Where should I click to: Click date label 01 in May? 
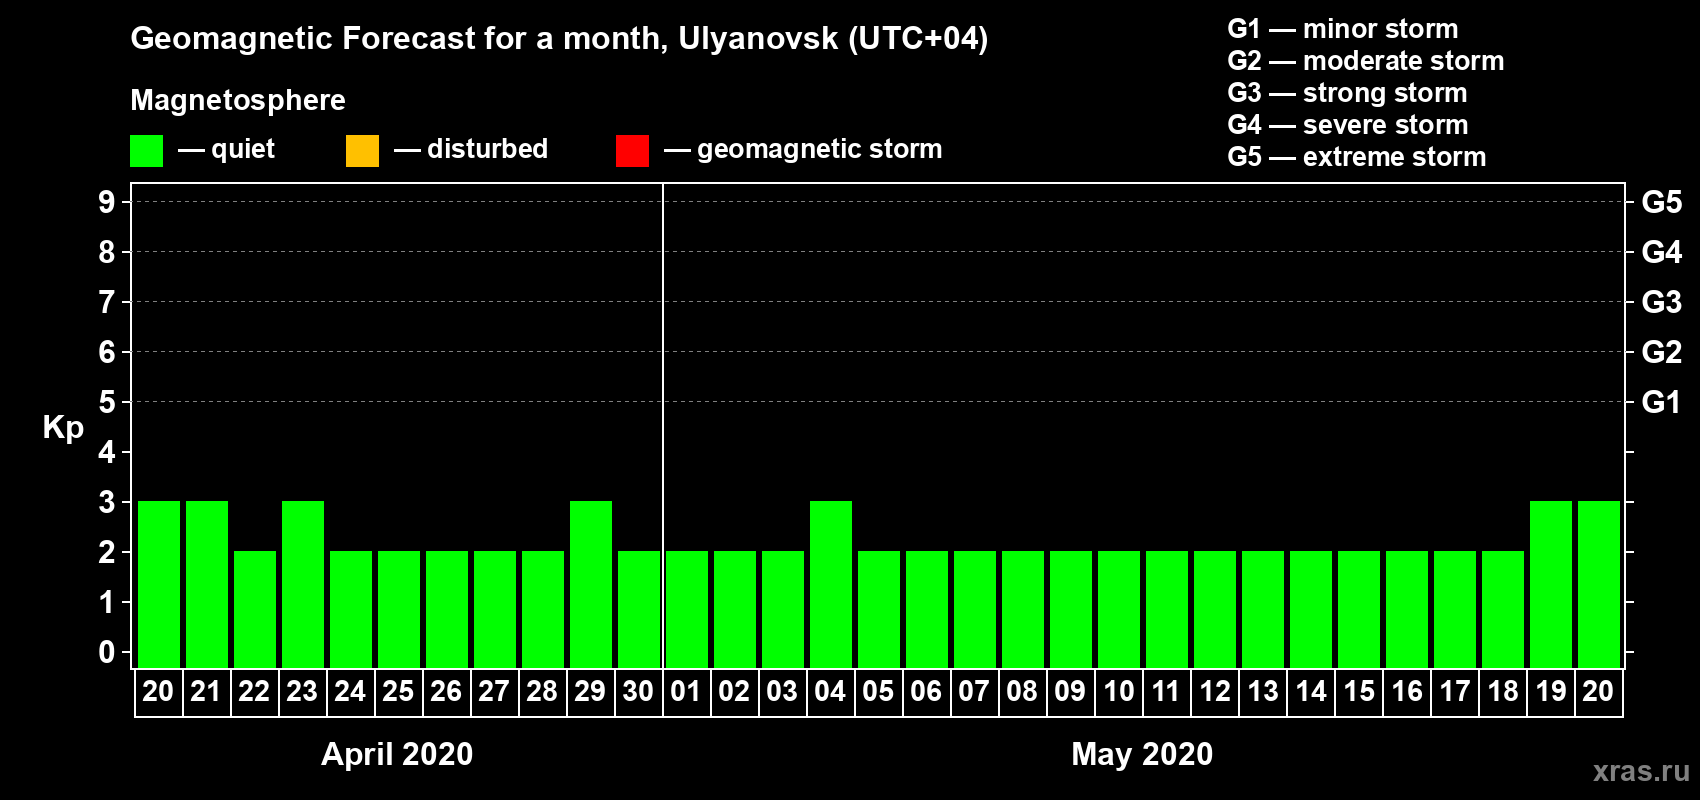(x=686, y=691)
